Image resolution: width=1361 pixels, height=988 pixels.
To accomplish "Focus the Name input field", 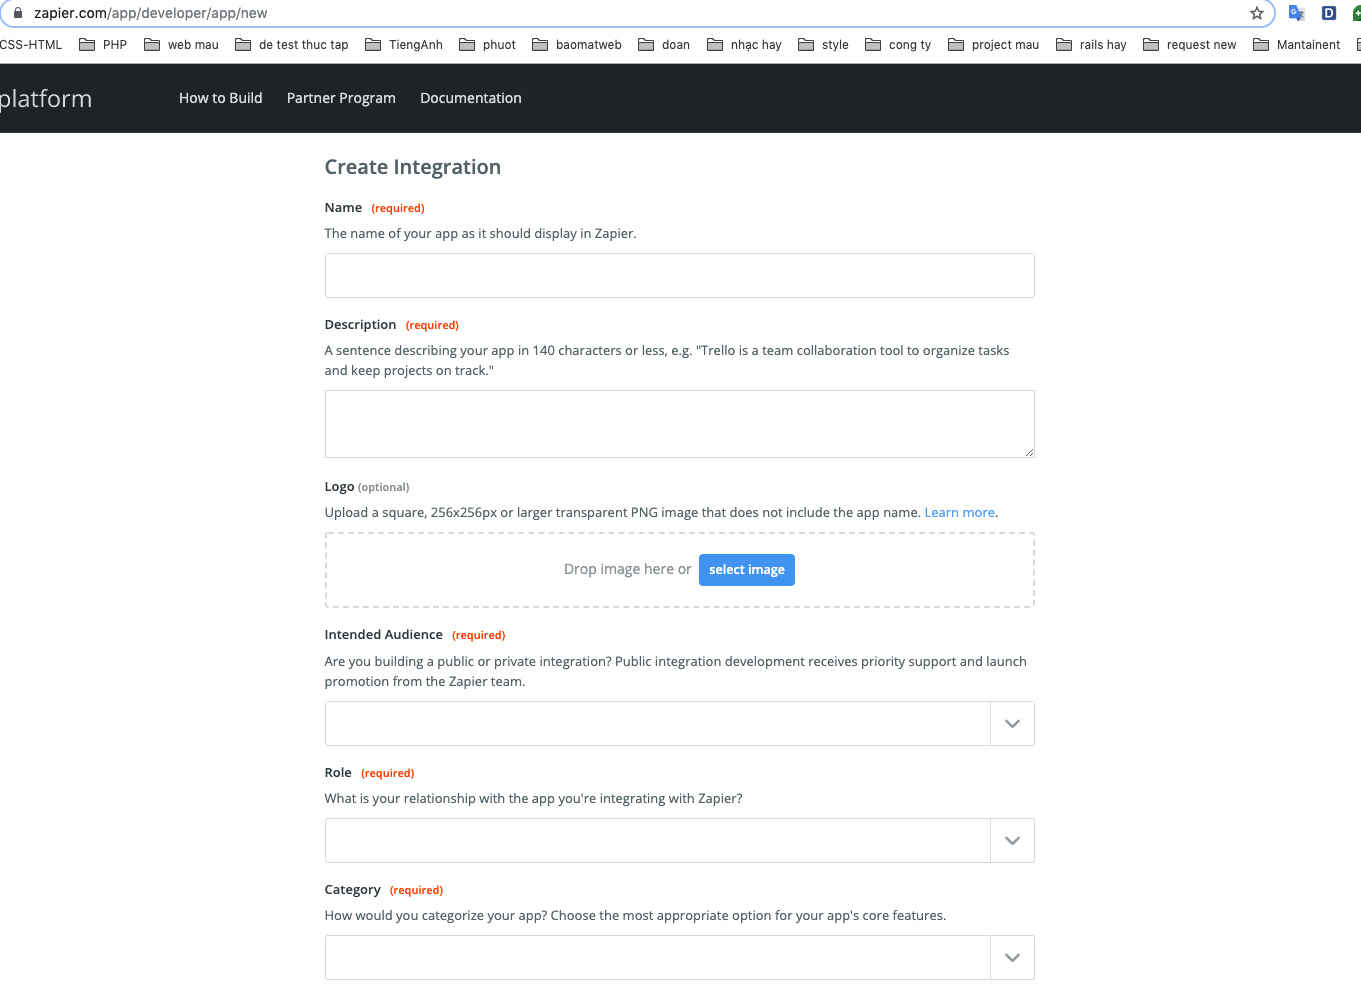I will 679,275.
